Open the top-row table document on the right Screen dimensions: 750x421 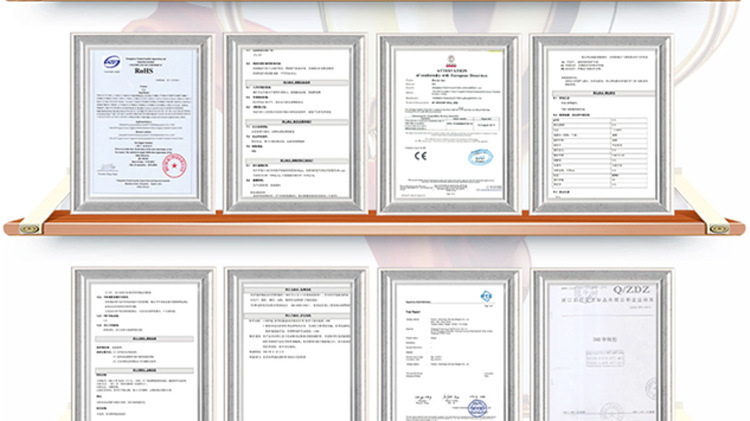tap(602, 123)
